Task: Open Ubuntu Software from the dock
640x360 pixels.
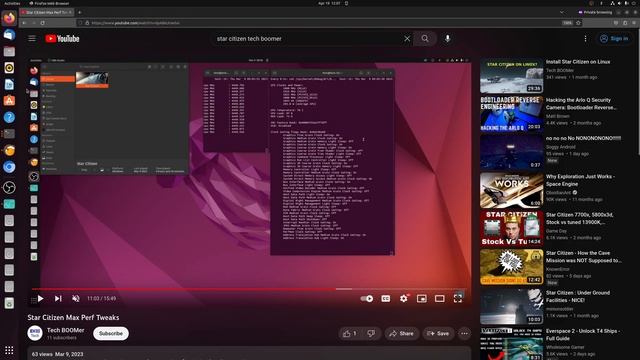Action: (x=9, y=101)
